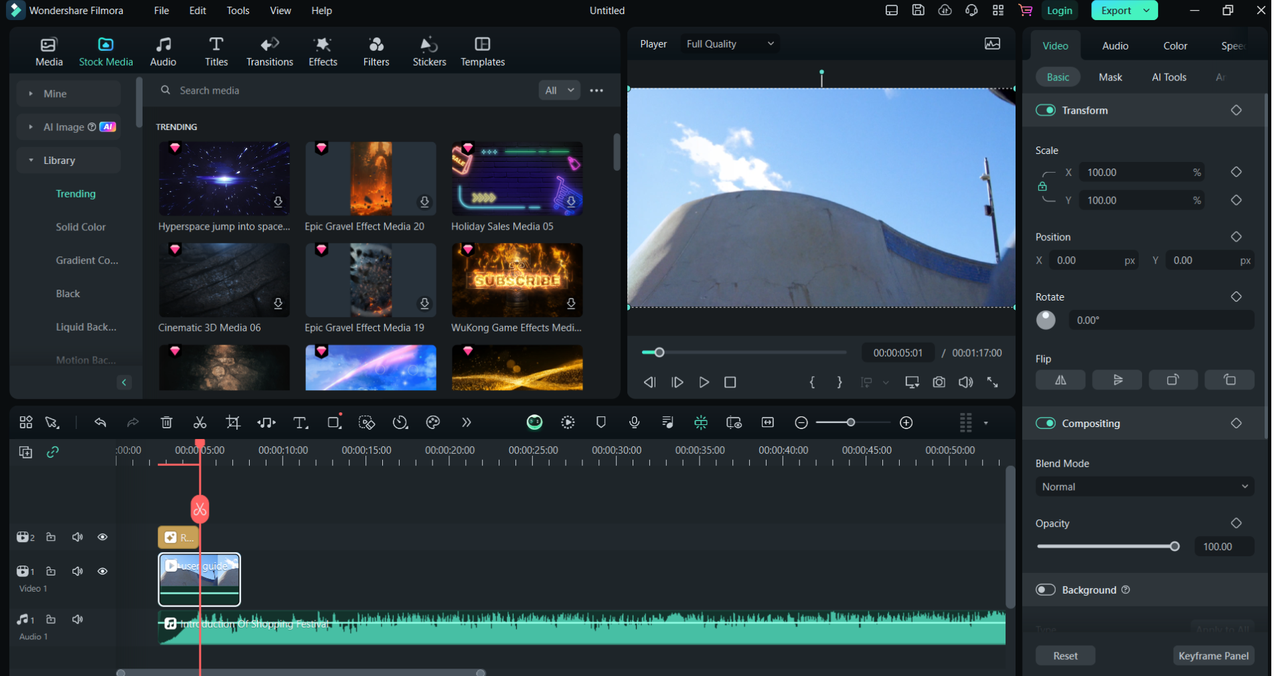Toggle the Compositing switch
Screen dimensions: 1280x676
tap(1046, 423)
